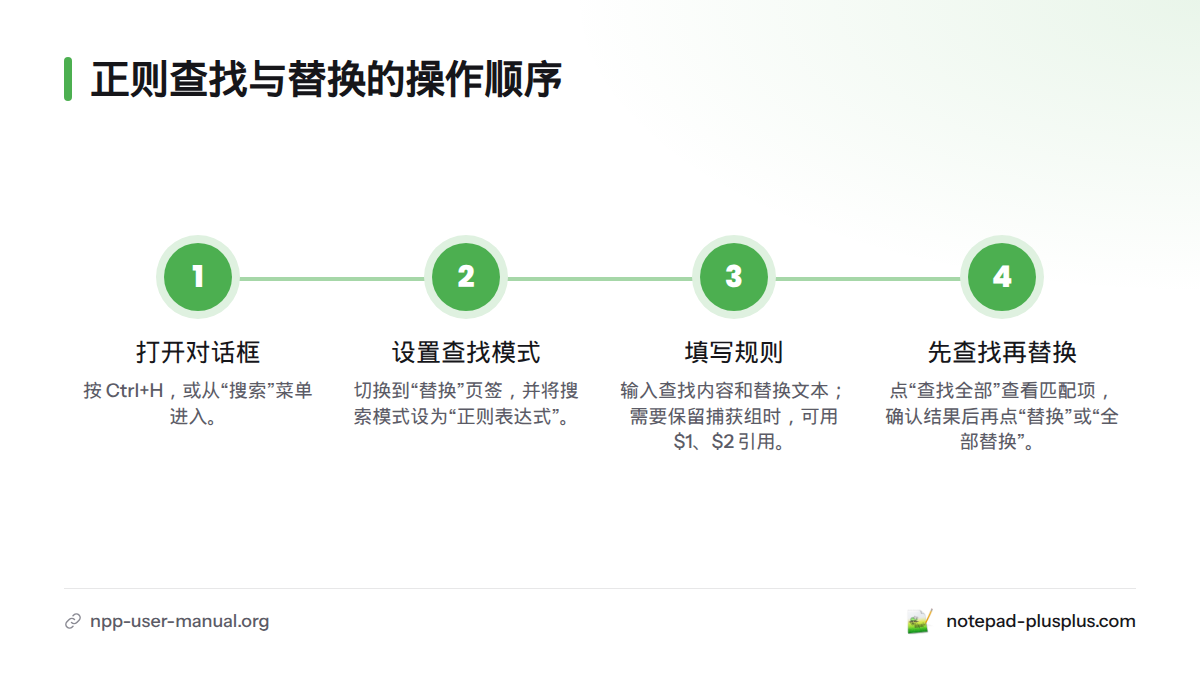This screenshot has width=1200, height=675.
Task: Click the step 2 circle
Action: pyautogui.click(x=466, y=277)
